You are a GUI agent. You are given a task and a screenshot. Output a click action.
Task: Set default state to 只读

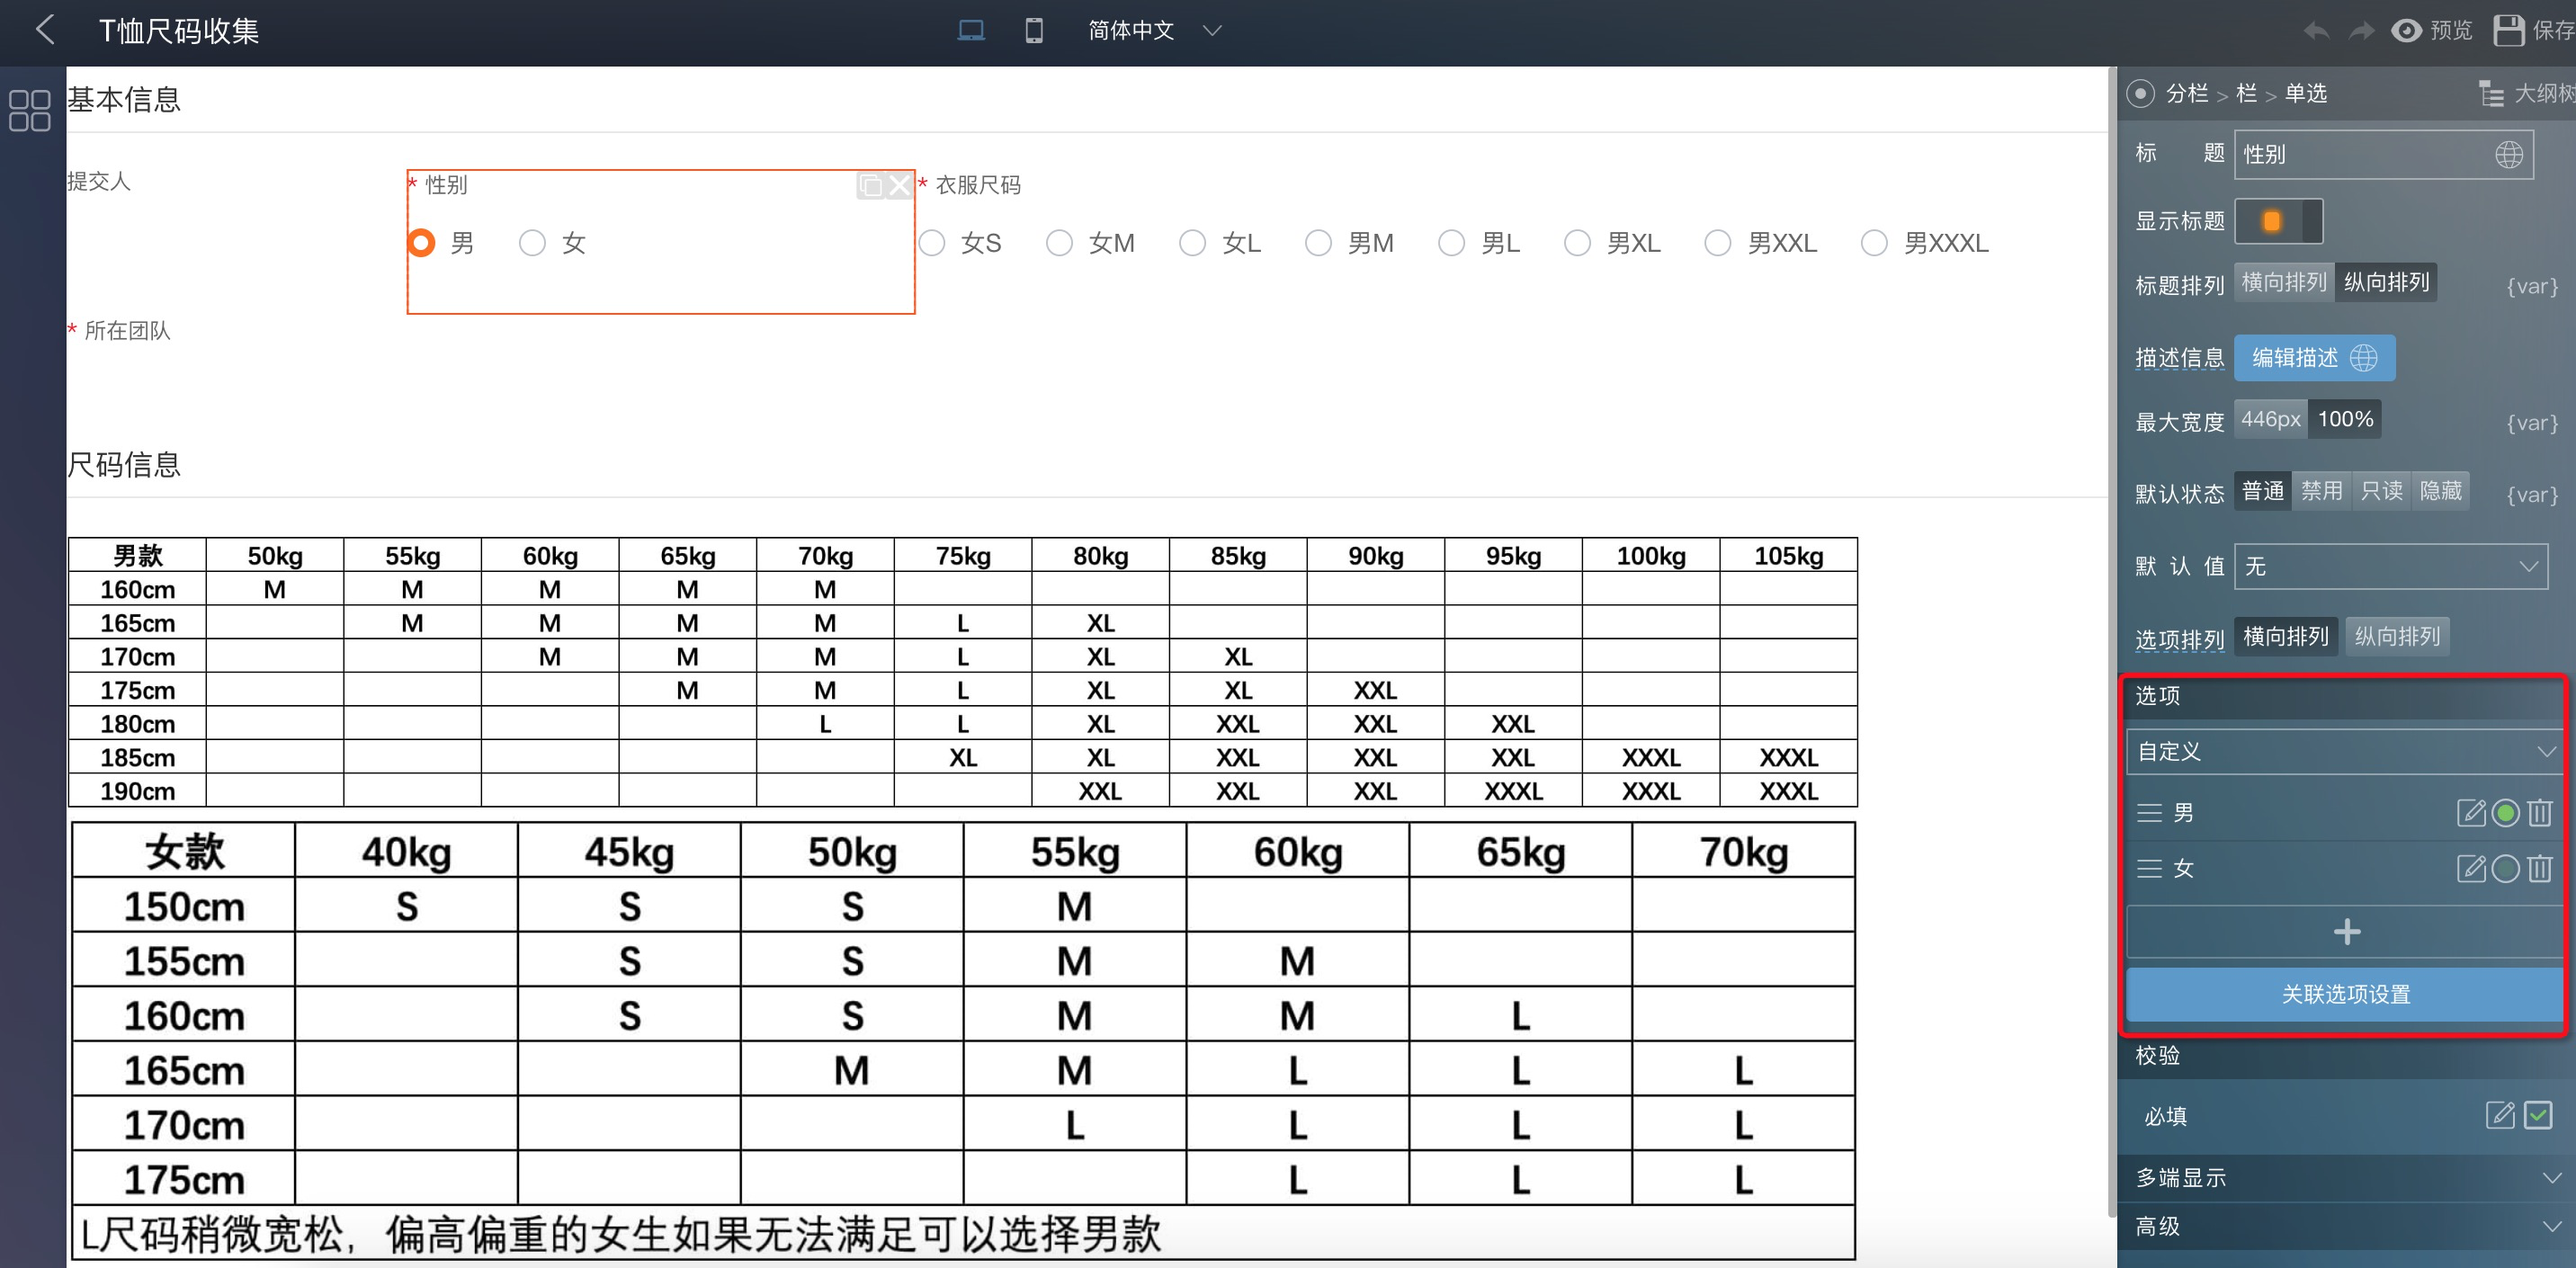point(2381,491)
